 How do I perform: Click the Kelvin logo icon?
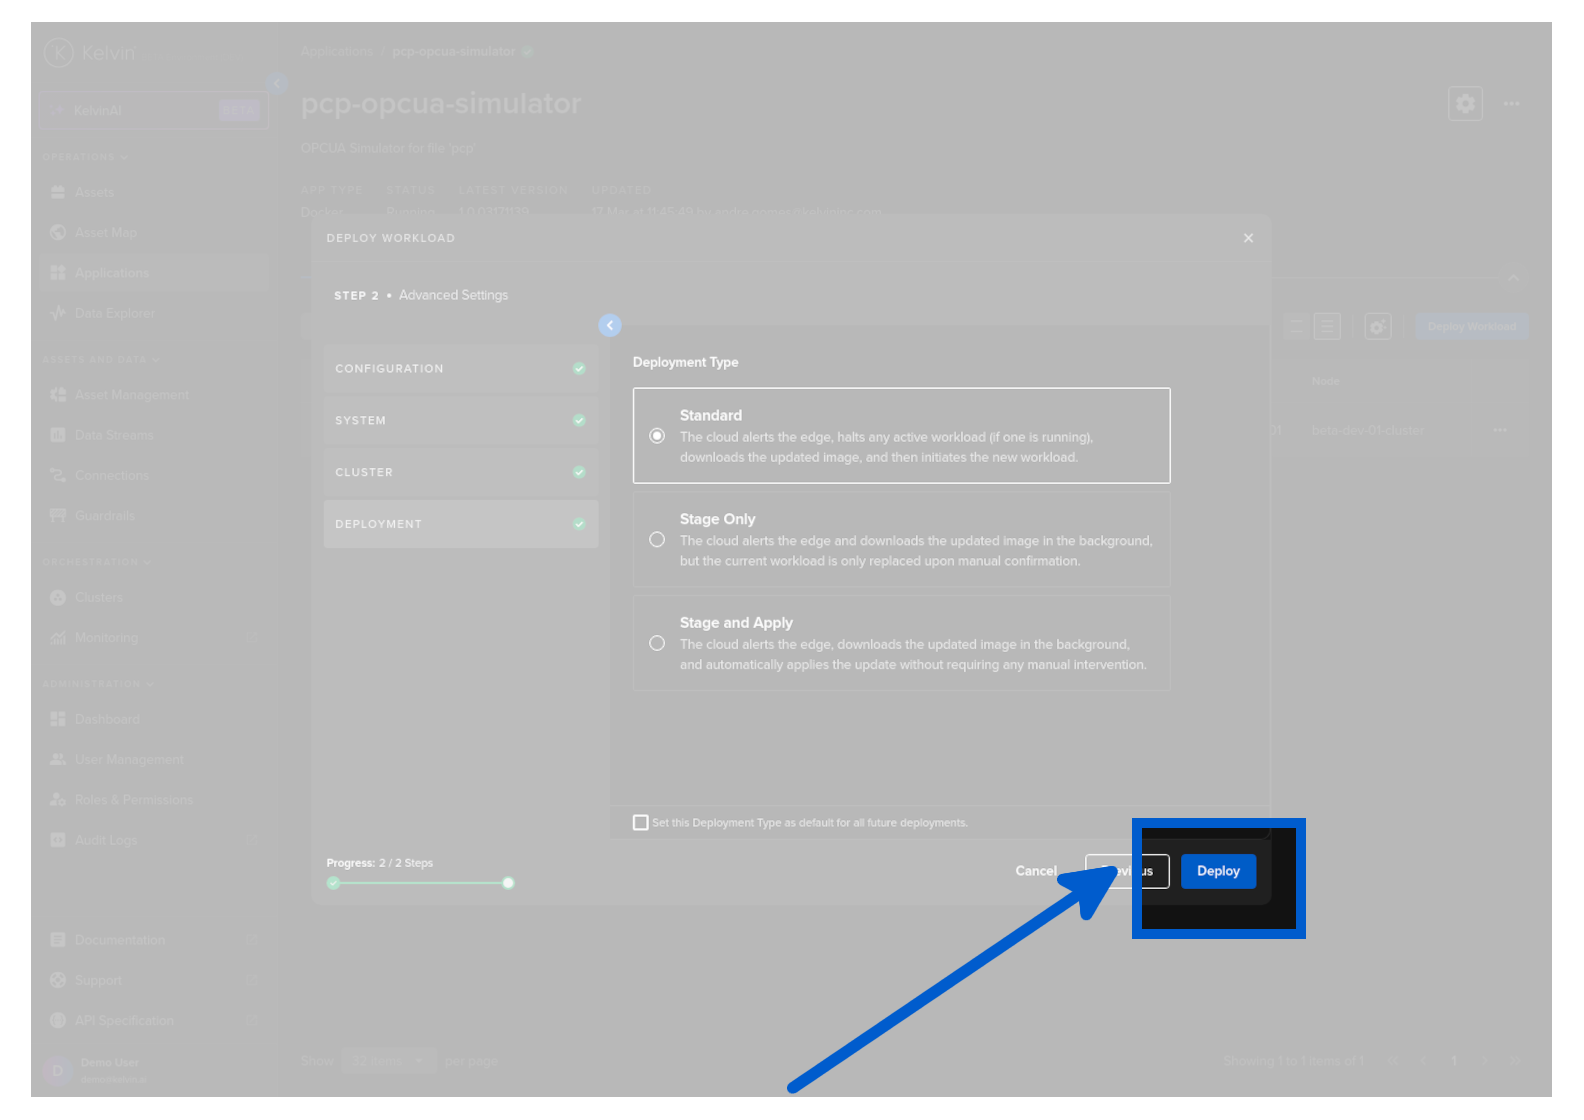(x=59, y=52)
